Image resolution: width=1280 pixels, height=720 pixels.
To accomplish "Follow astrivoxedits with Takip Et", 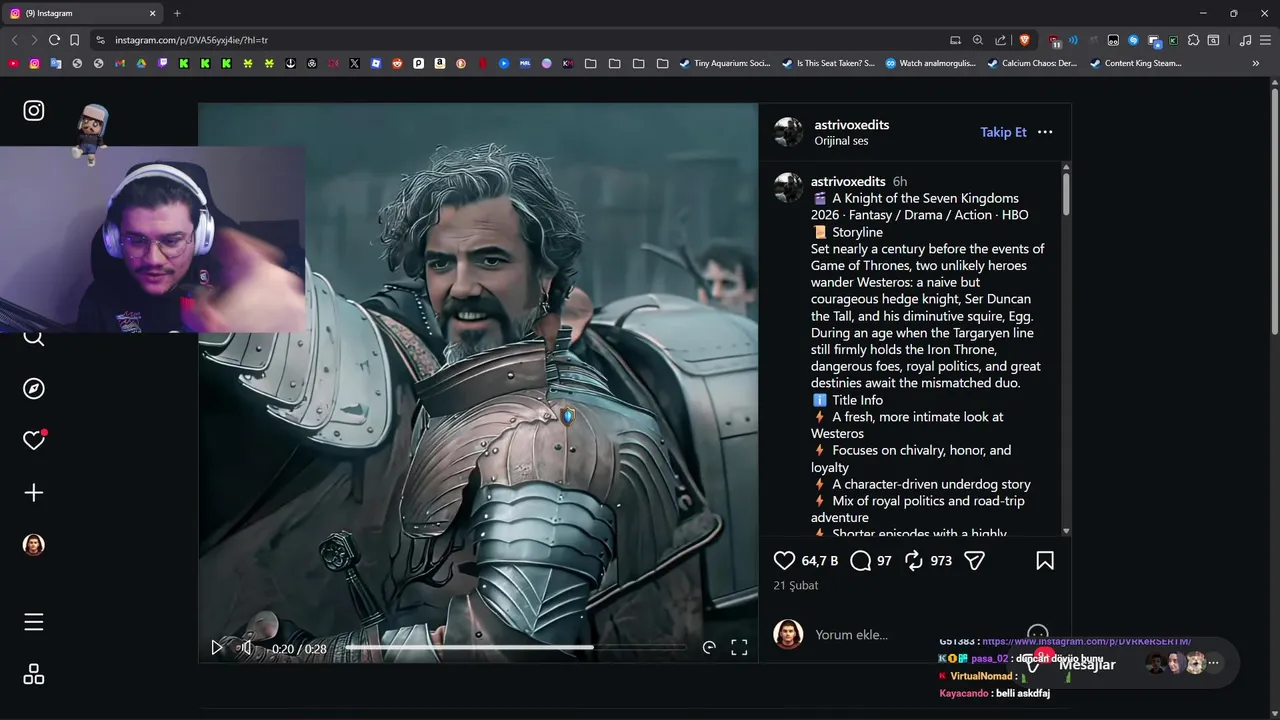I will coord(1003,132).
